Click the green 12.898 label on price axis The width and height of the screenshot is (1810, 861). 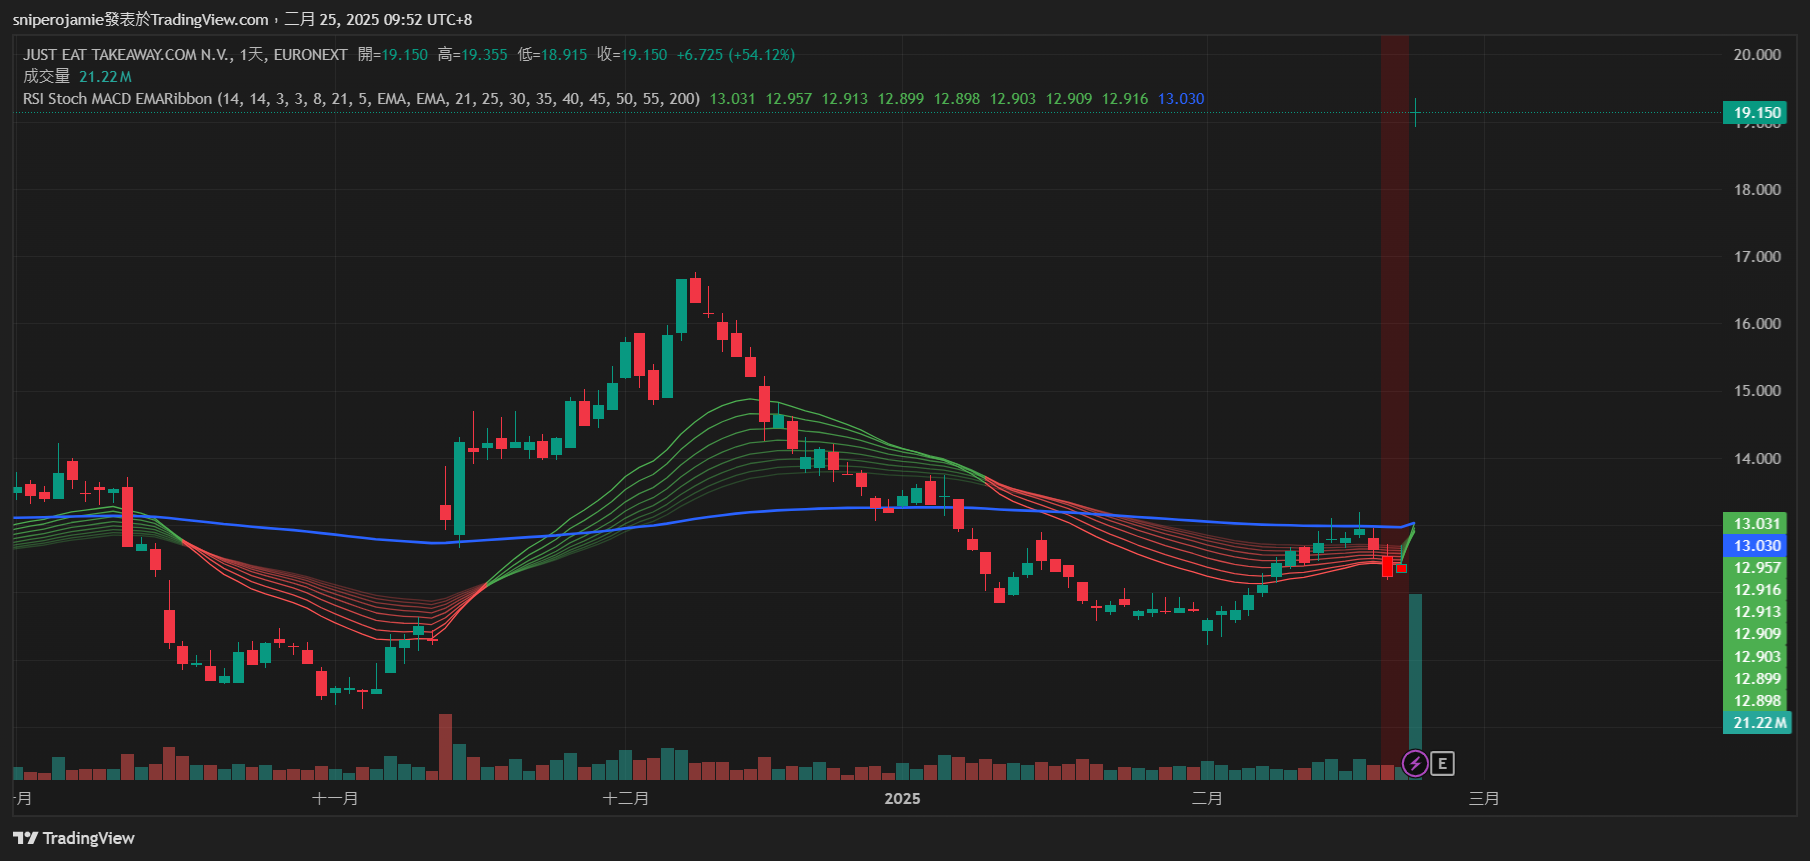1756,701
